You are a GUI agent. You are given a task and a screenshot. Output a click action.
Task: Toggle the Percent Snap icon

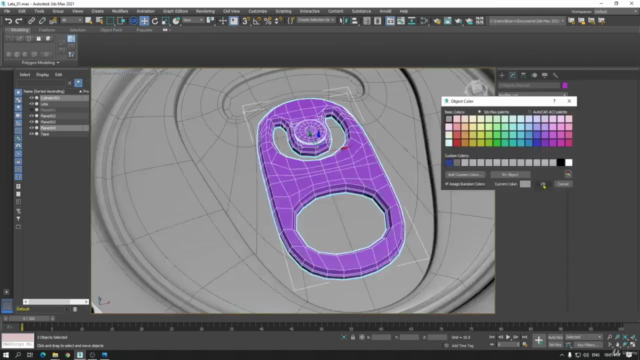(x=268, y=21)
